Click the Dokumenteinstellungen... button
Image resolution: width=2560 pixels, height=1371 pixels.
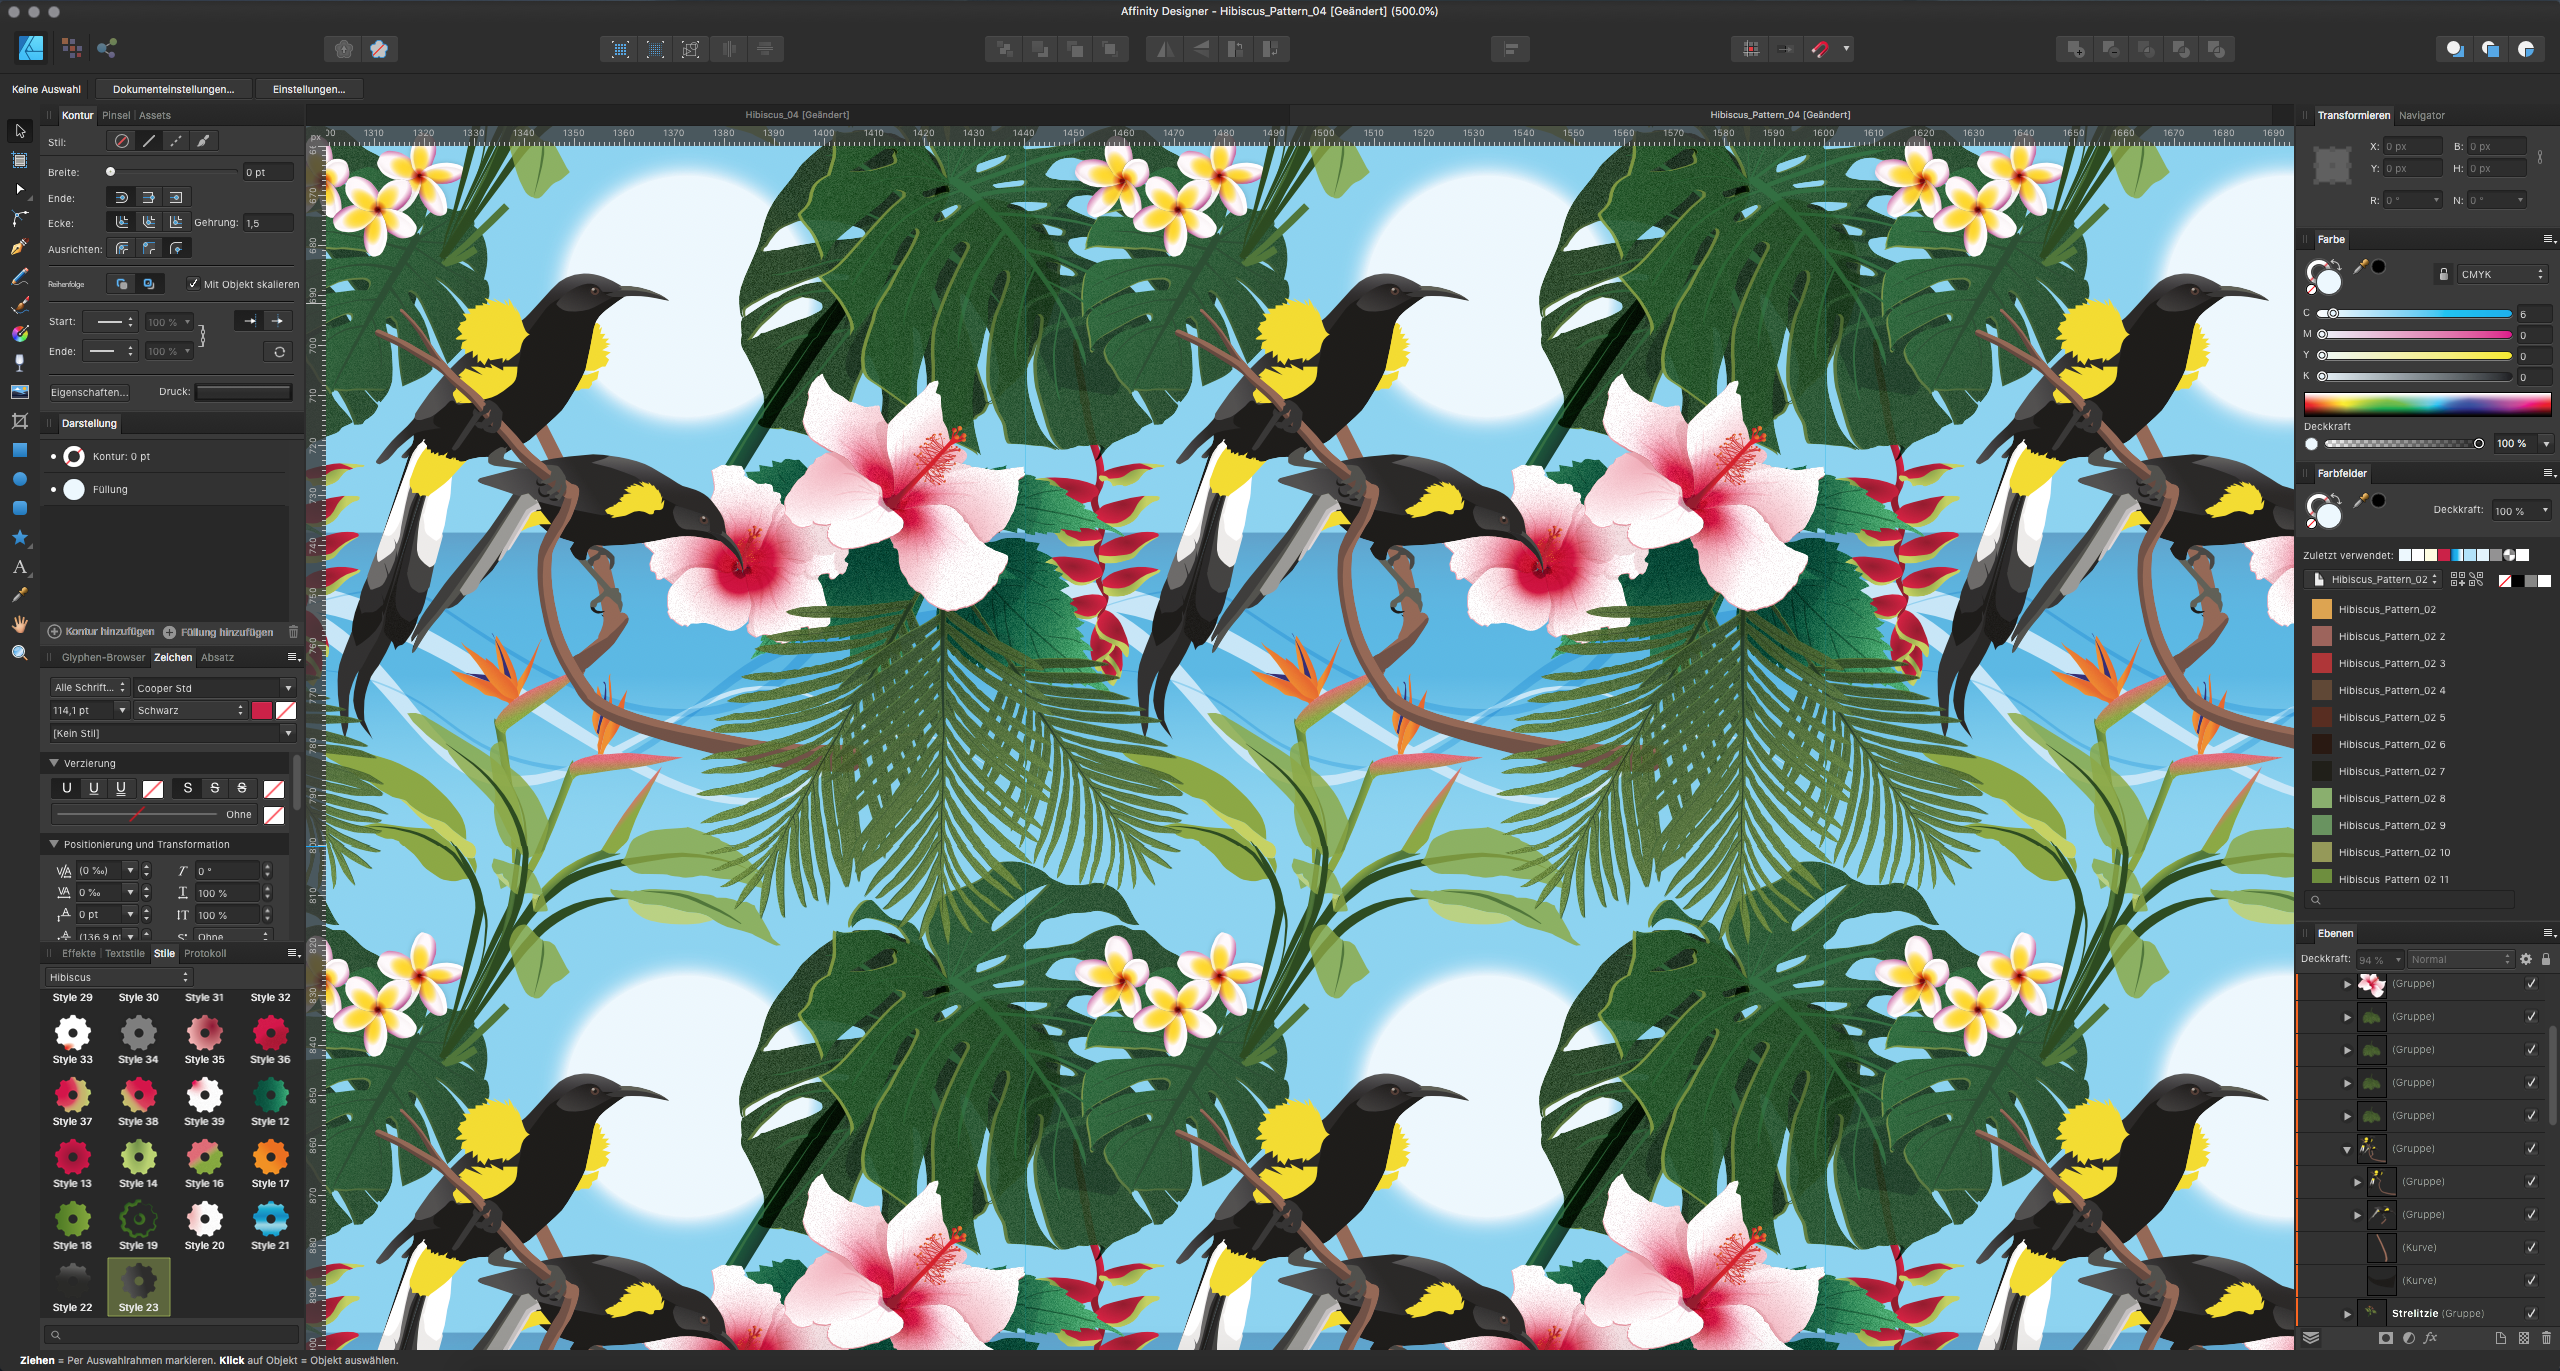pyautogui.click(x=173, y=89)
